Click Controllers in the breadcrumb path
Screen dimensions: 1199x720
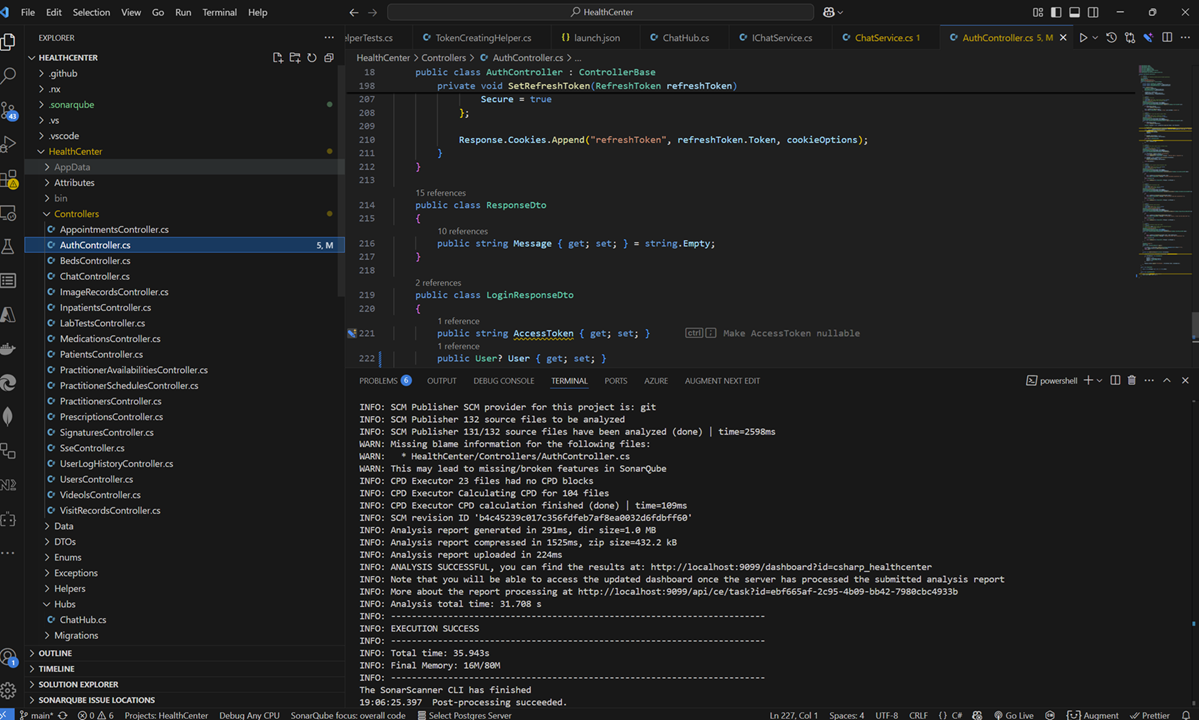pos(444,58)
